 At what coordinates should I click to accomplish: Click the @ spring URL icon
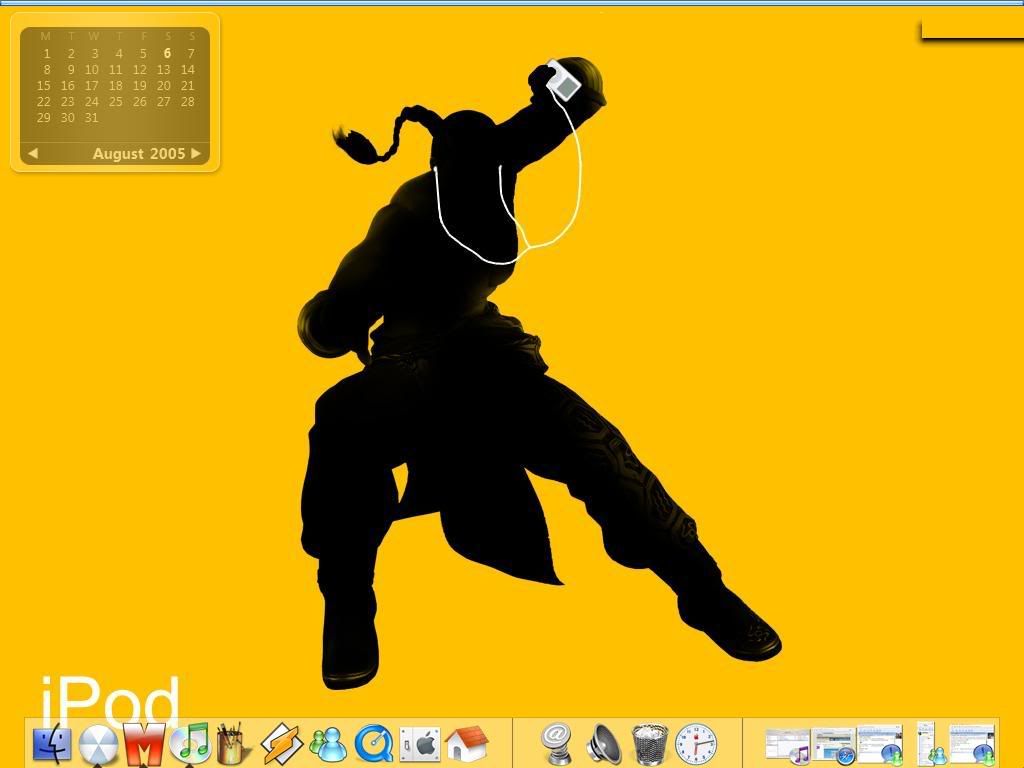(x=557, y=744)
